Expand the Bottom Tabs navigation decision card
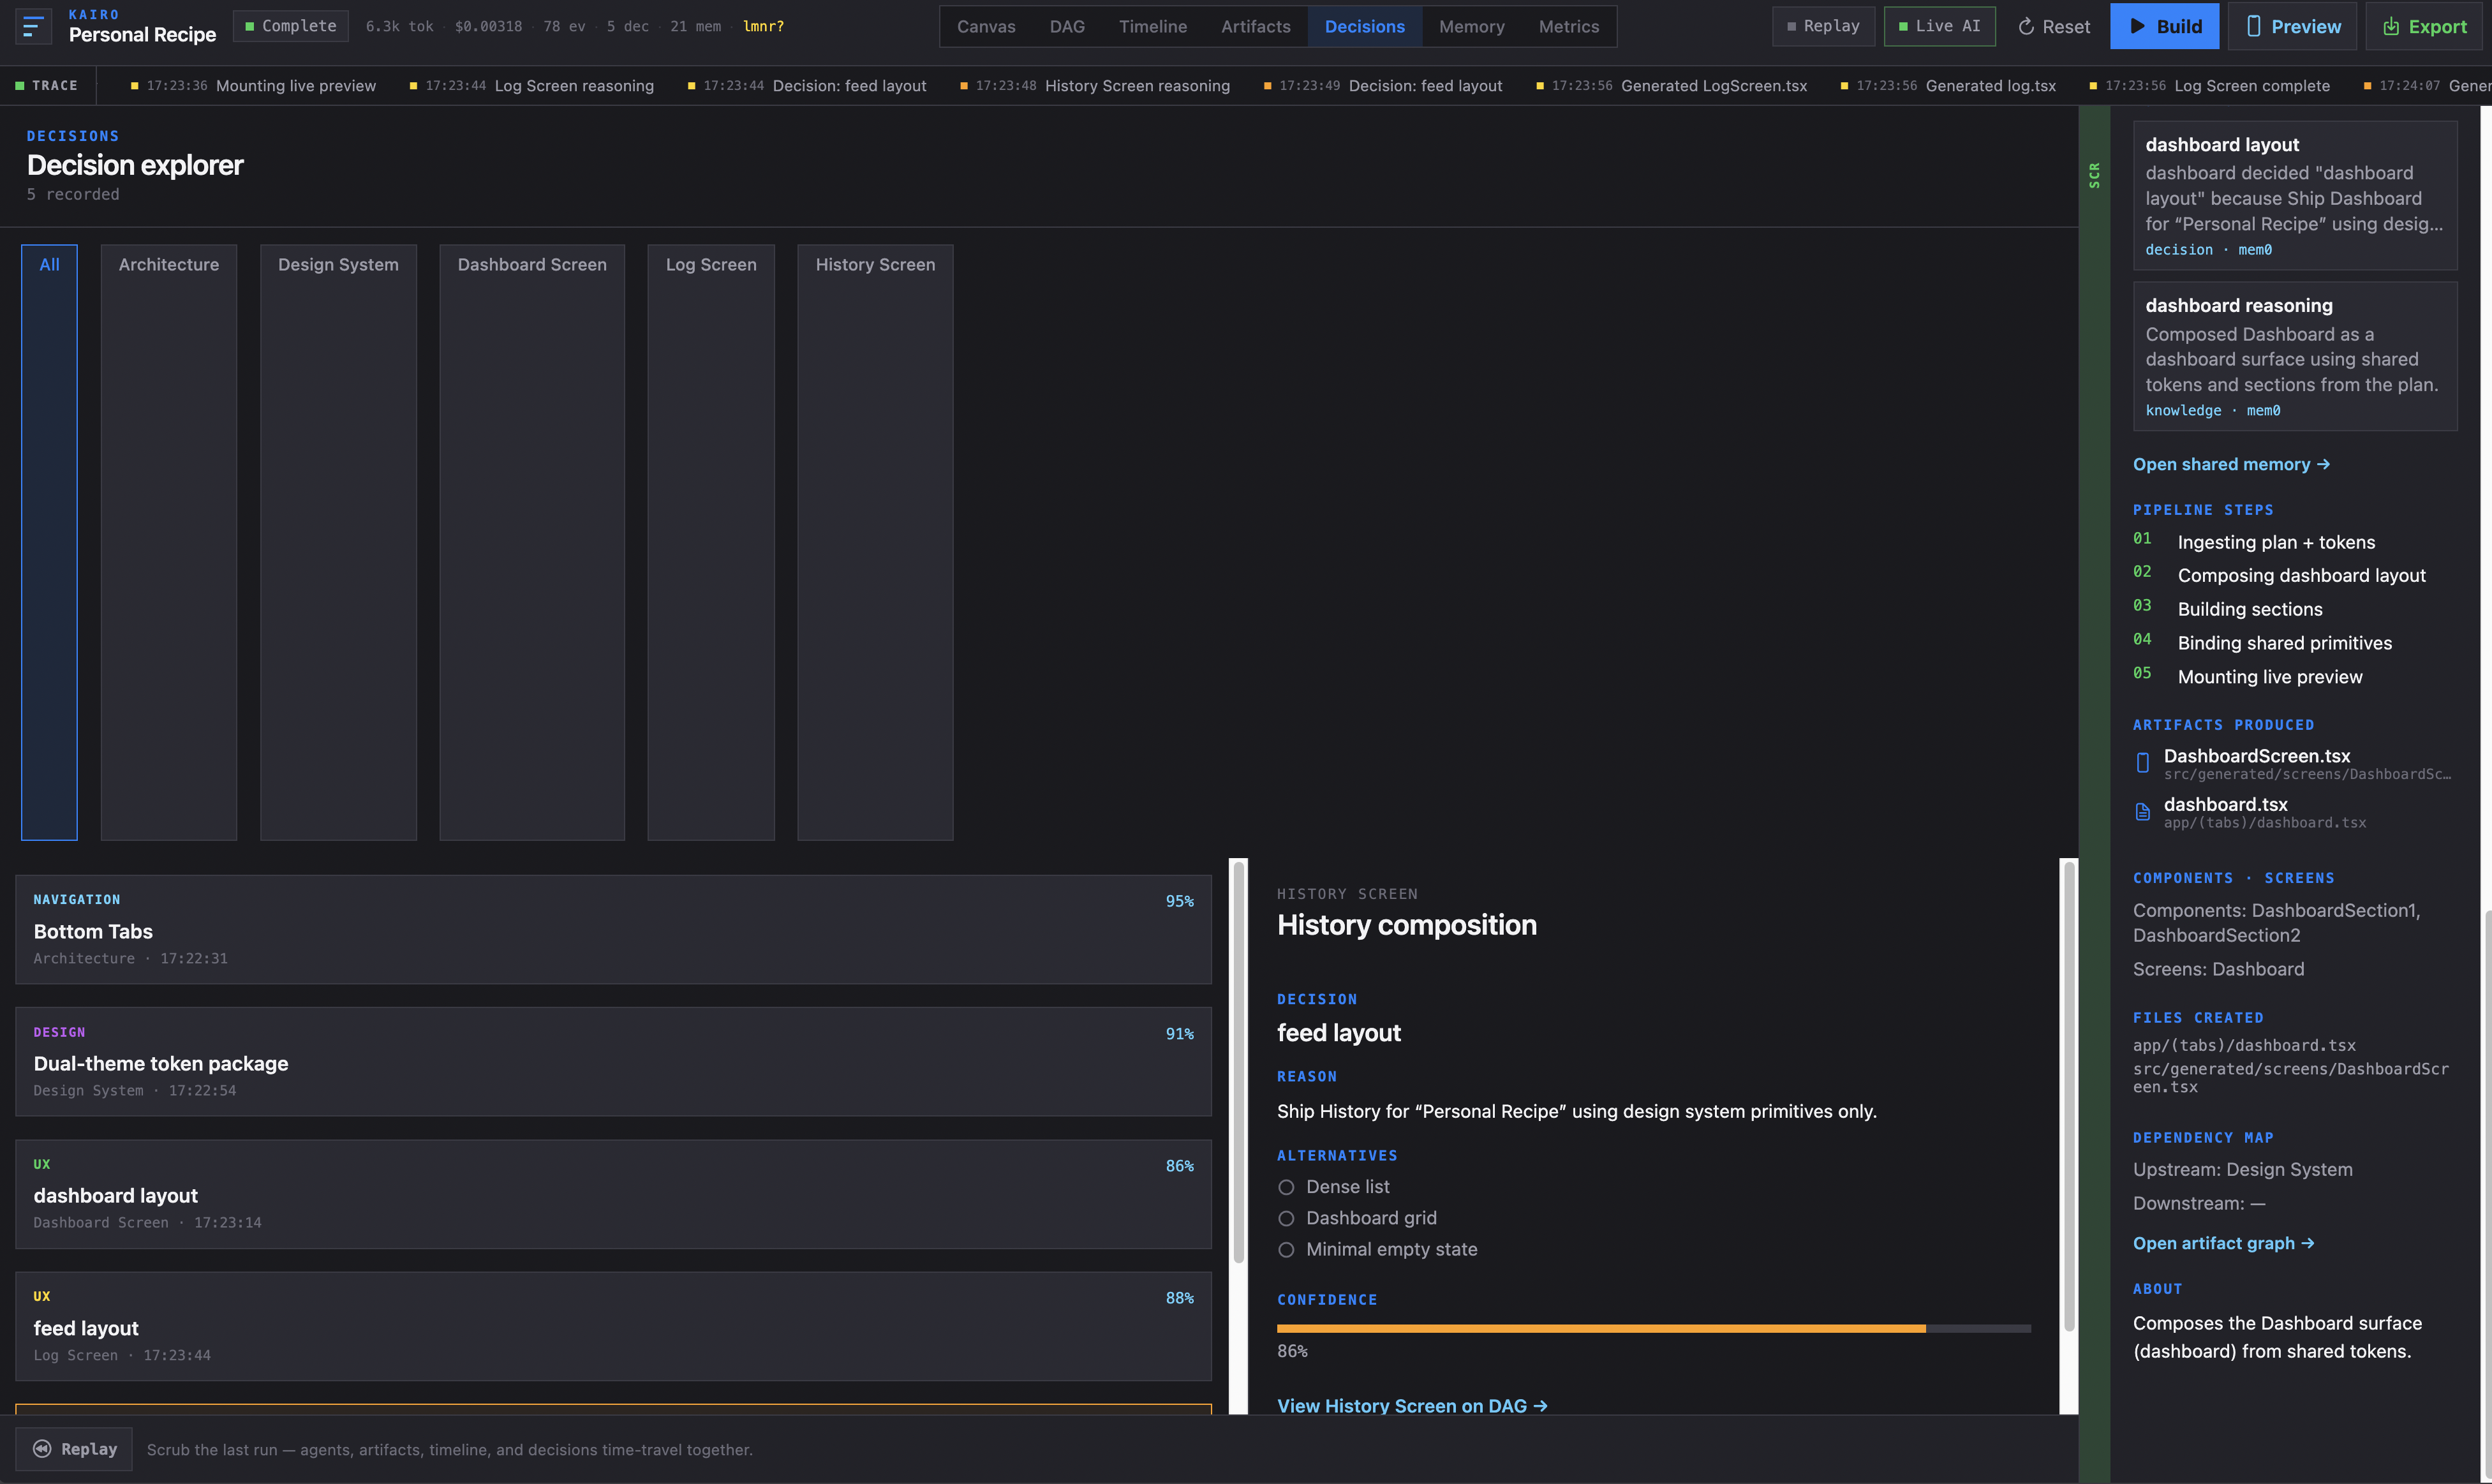 point(613,929)
